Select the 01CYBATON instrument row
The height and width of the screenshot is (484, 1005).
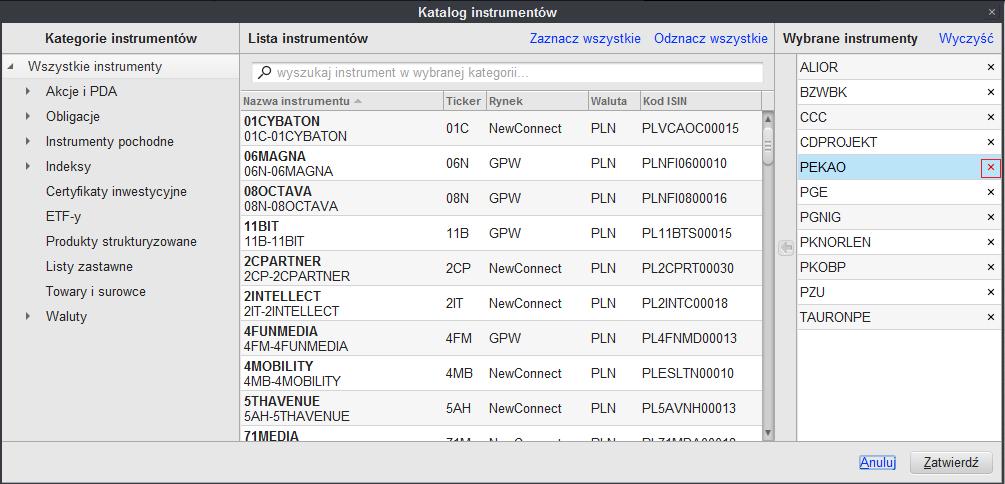[501, 128]
